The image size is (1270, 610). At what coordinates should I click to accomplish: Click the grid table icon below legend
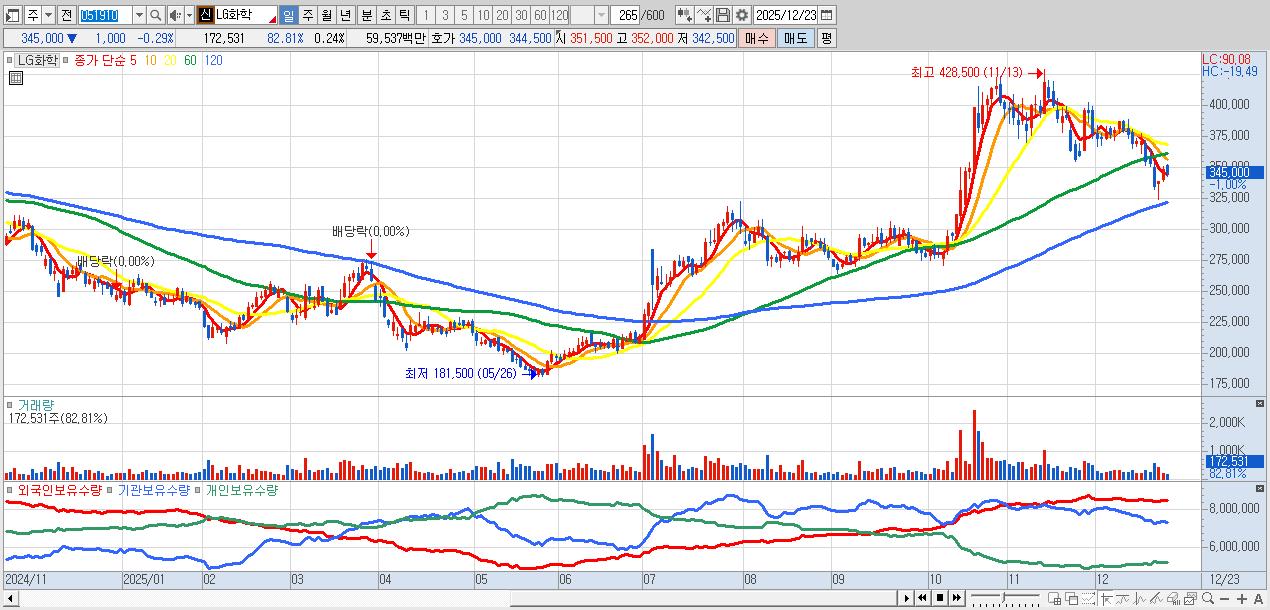[16, 78]
